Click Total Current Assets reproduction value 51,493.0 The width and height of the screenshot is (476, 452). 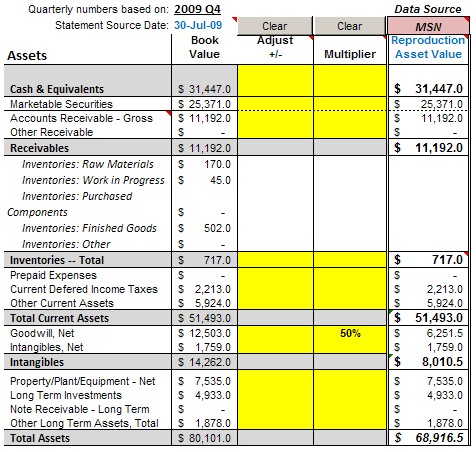428,318
